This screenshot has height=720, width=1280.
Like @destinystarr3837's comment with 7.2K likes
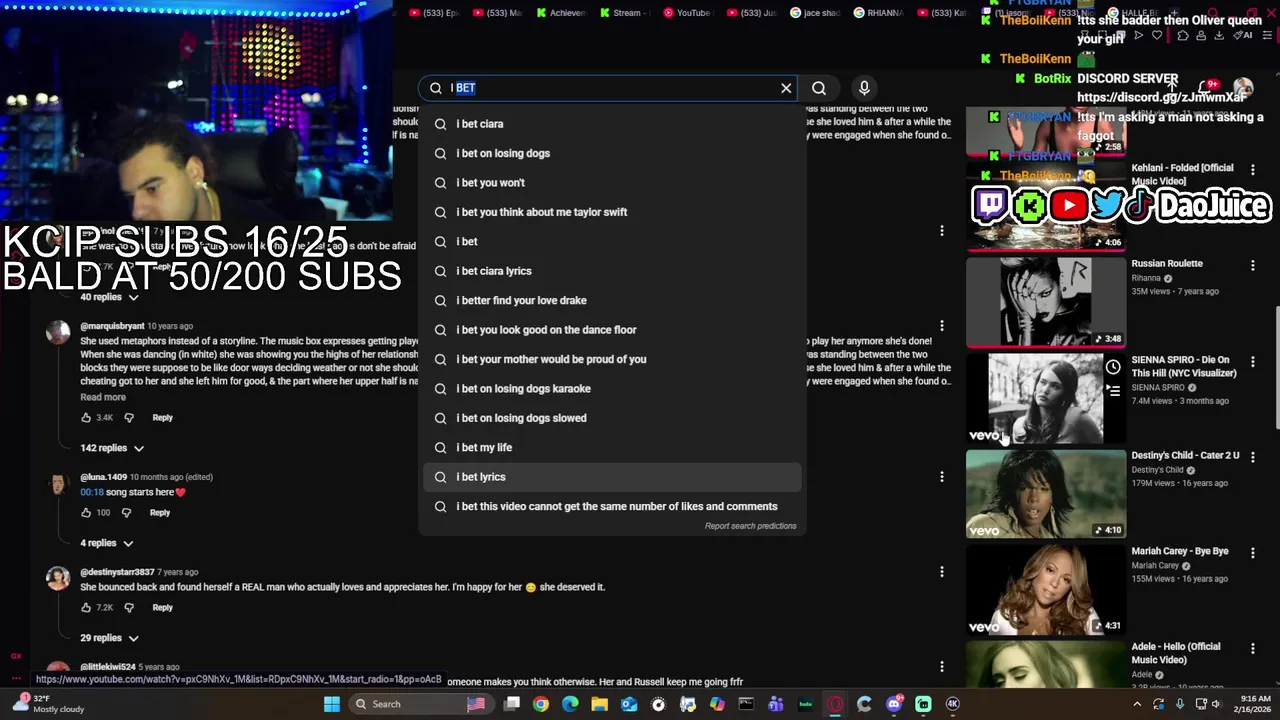(x=86, y=608)
